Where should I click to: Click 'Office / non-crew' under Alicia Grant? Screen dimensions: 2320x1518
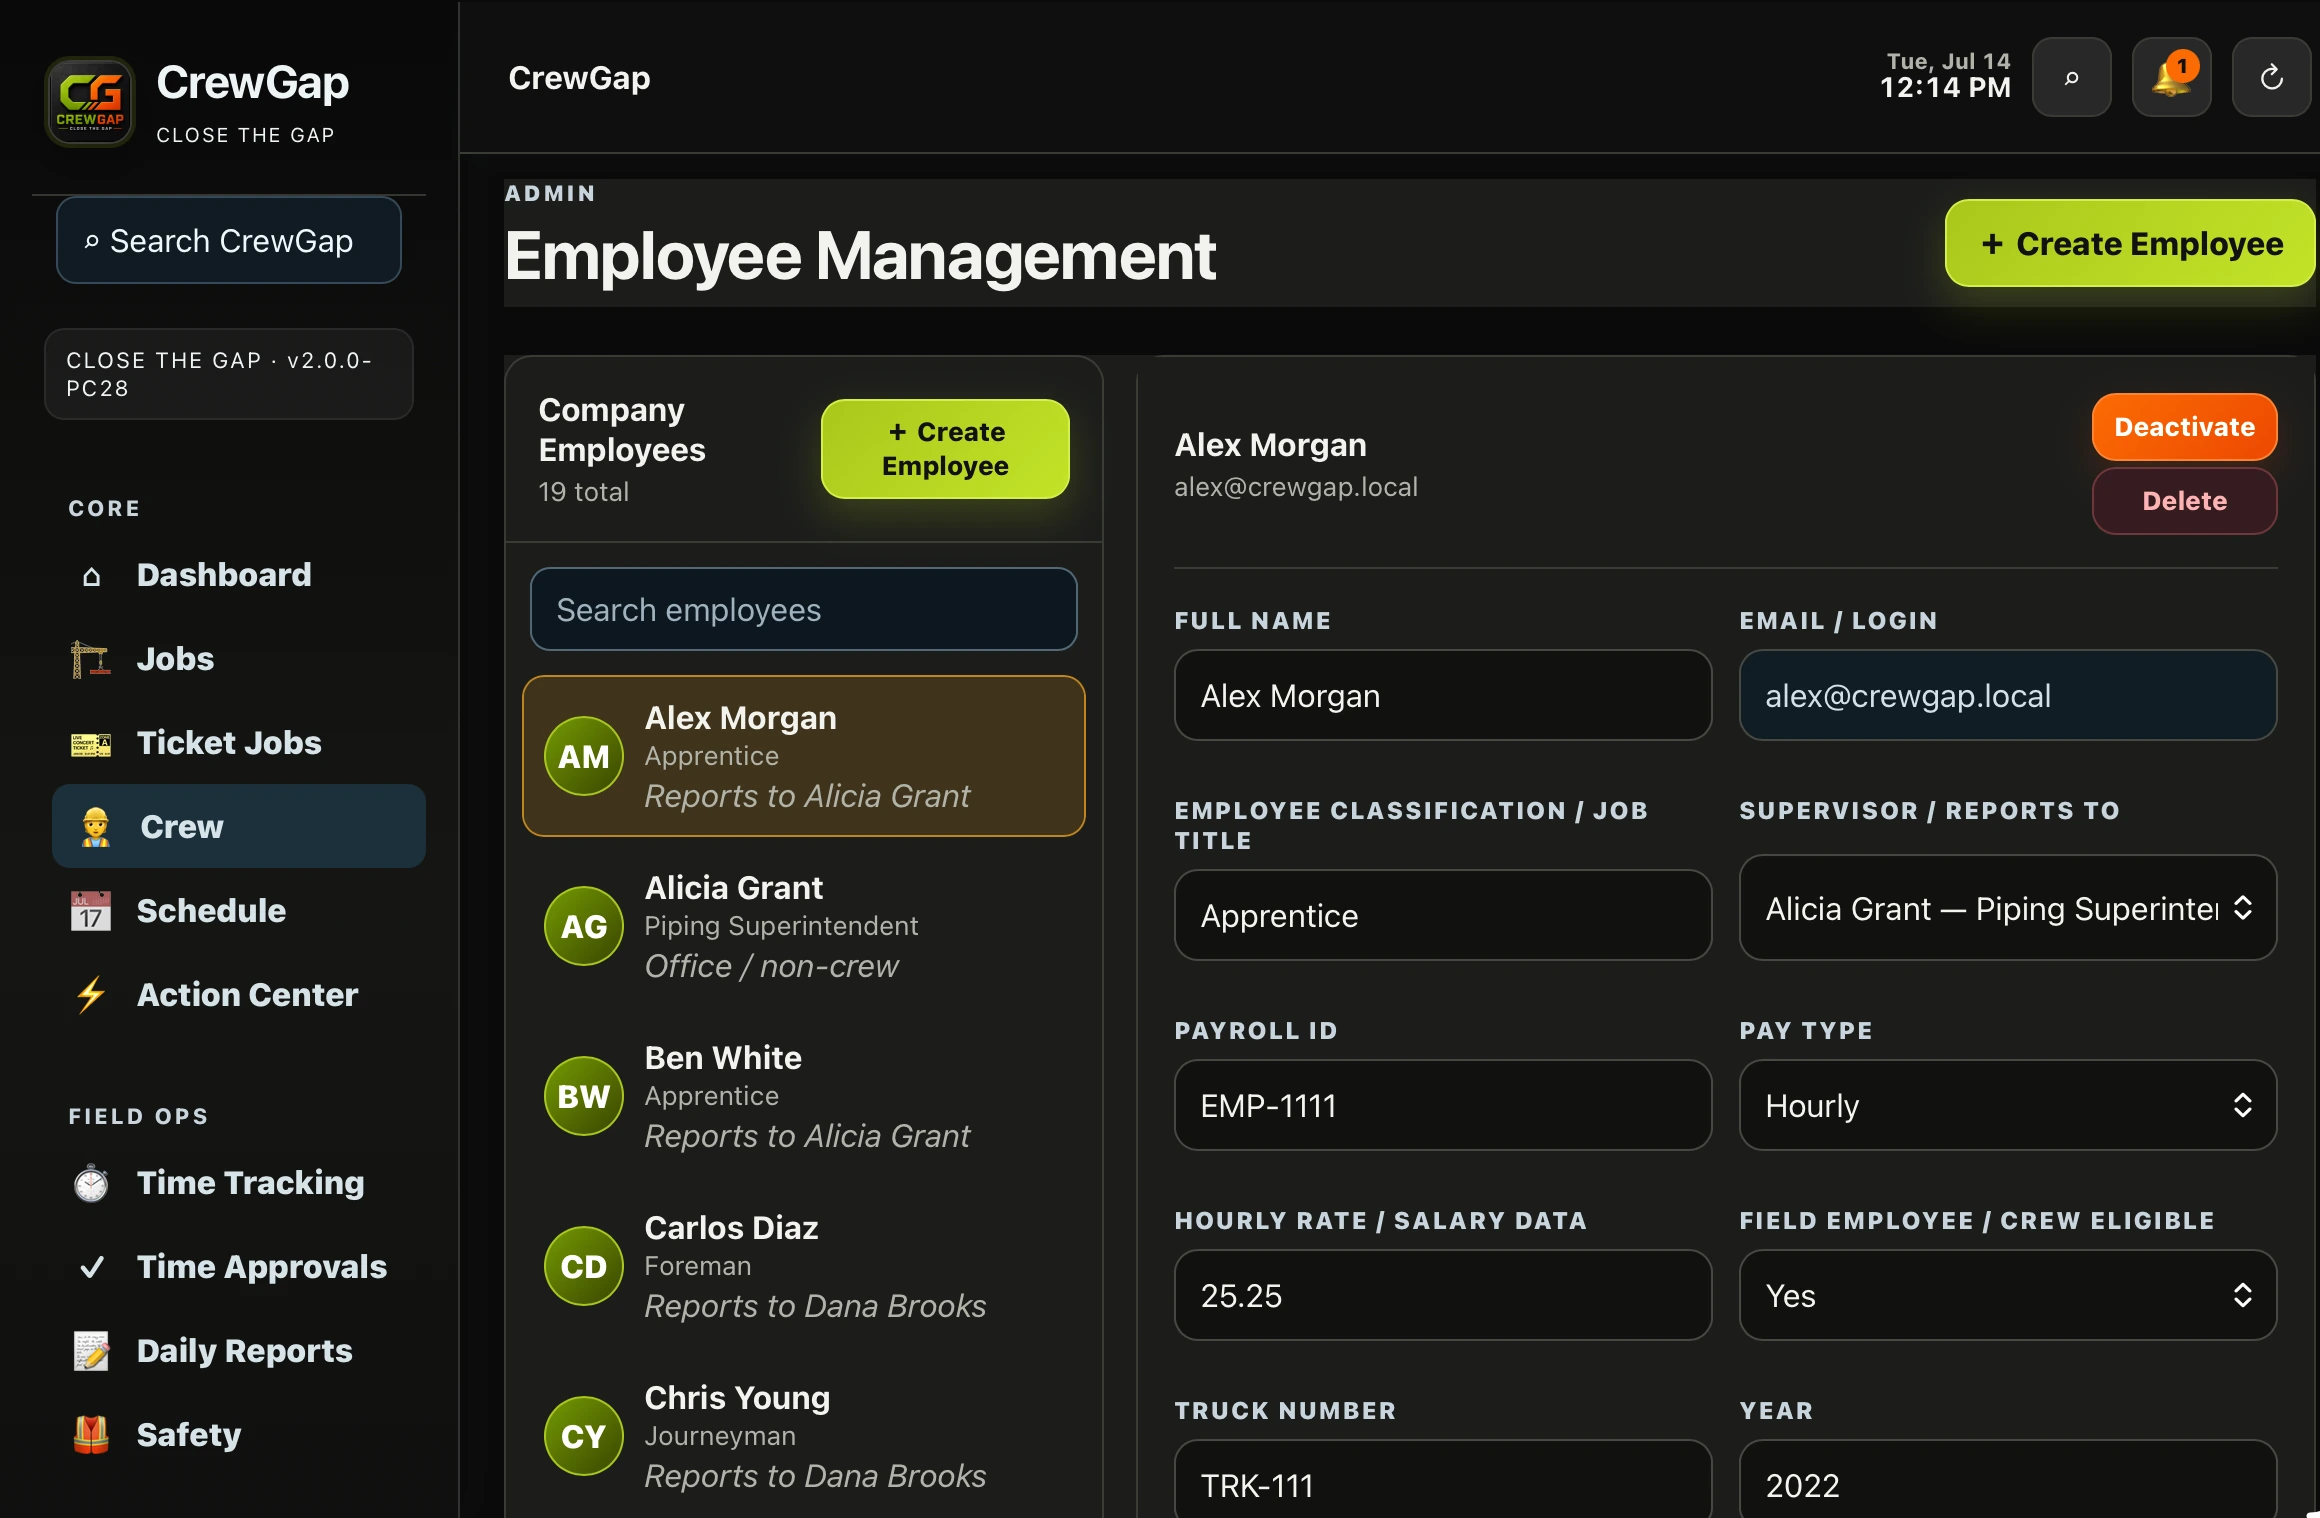tap(771, 966)
